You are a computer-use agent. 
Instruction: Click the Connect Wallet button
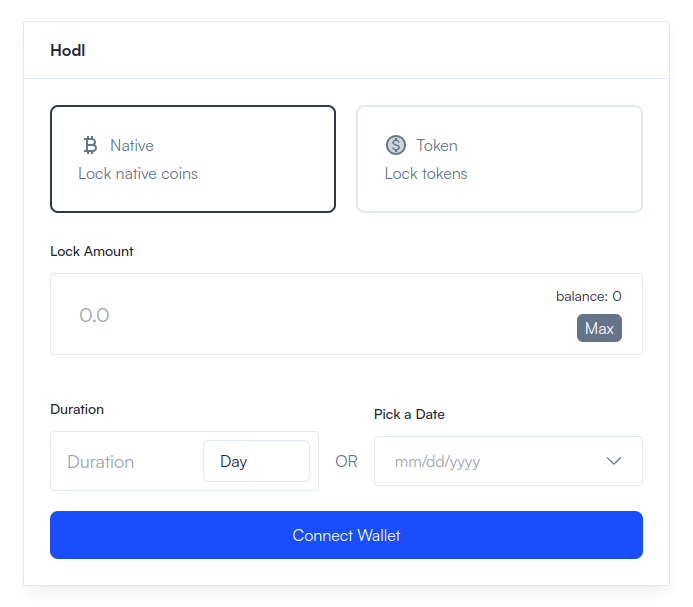[x=346, y=535]
